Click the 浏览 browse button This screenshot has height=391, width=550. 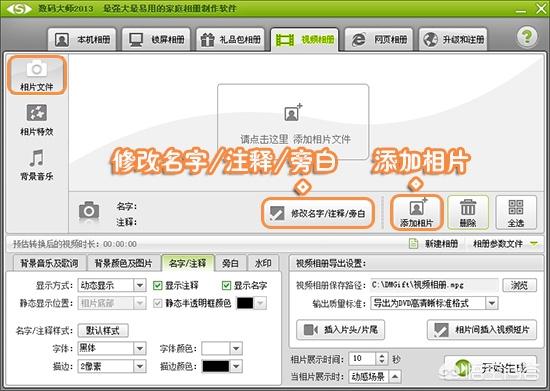[x=519, y=285]
